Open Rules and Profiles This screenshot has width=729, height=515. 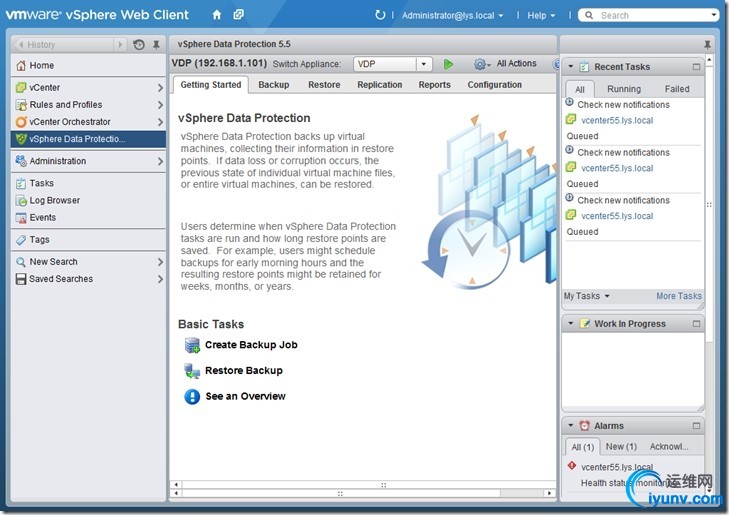pyautogui.click(x=88, y=105)
